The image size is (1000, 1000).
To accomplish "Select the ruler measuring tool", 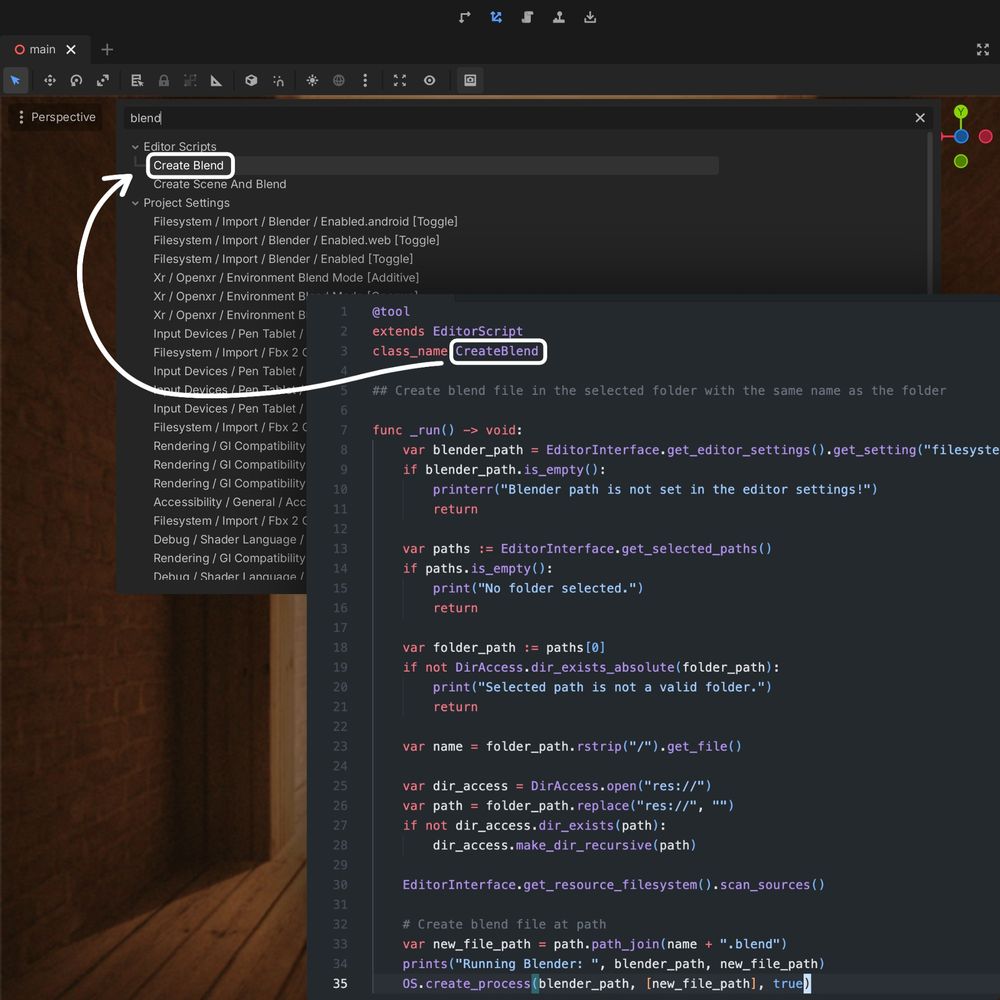I will 216,80.
